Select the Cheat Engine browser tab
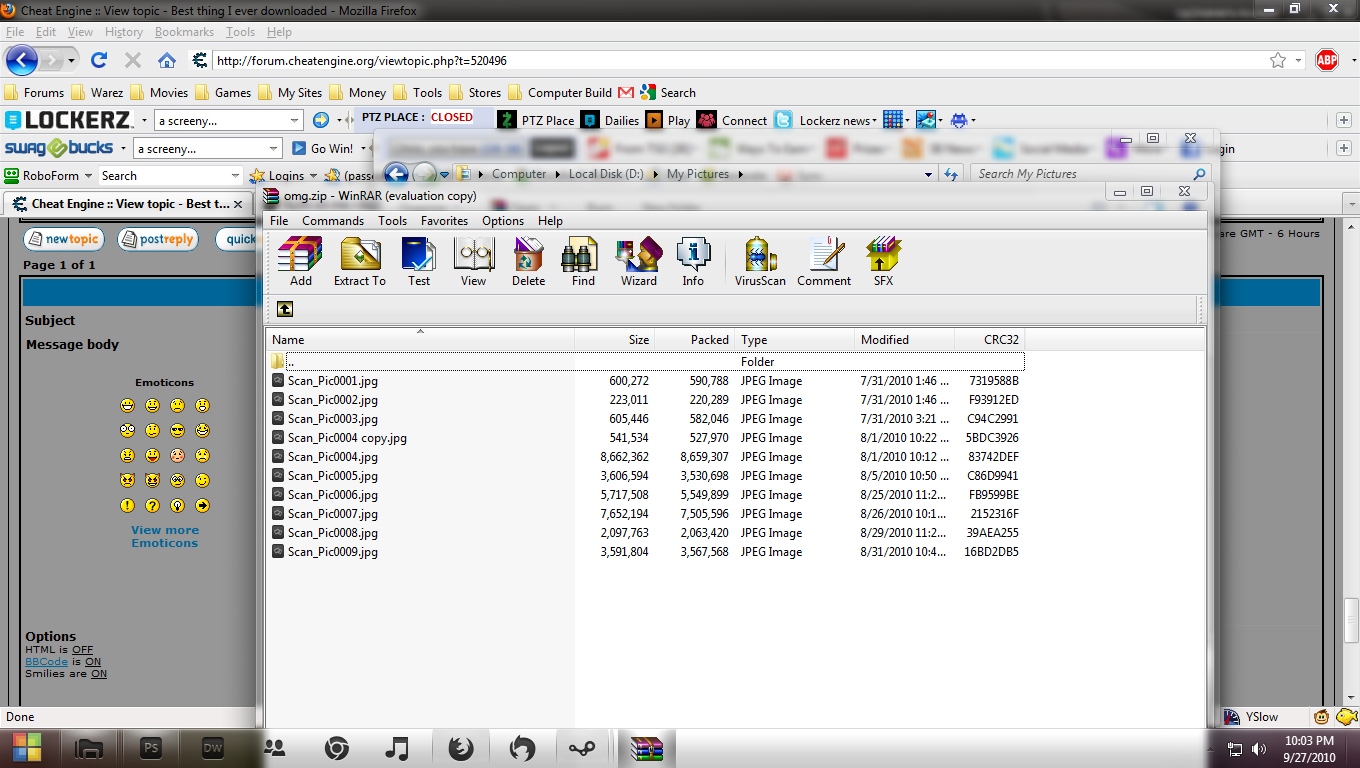 128,204
